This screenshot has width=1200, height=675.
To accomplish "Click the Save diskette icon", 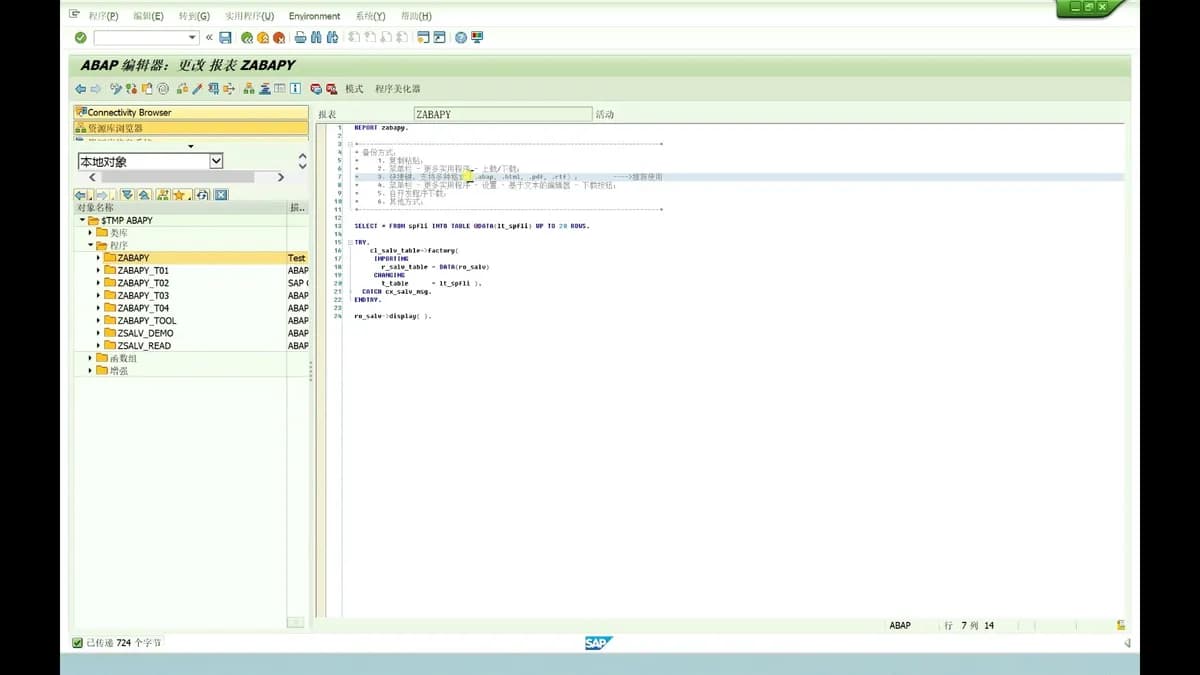I will pos(225,37).
